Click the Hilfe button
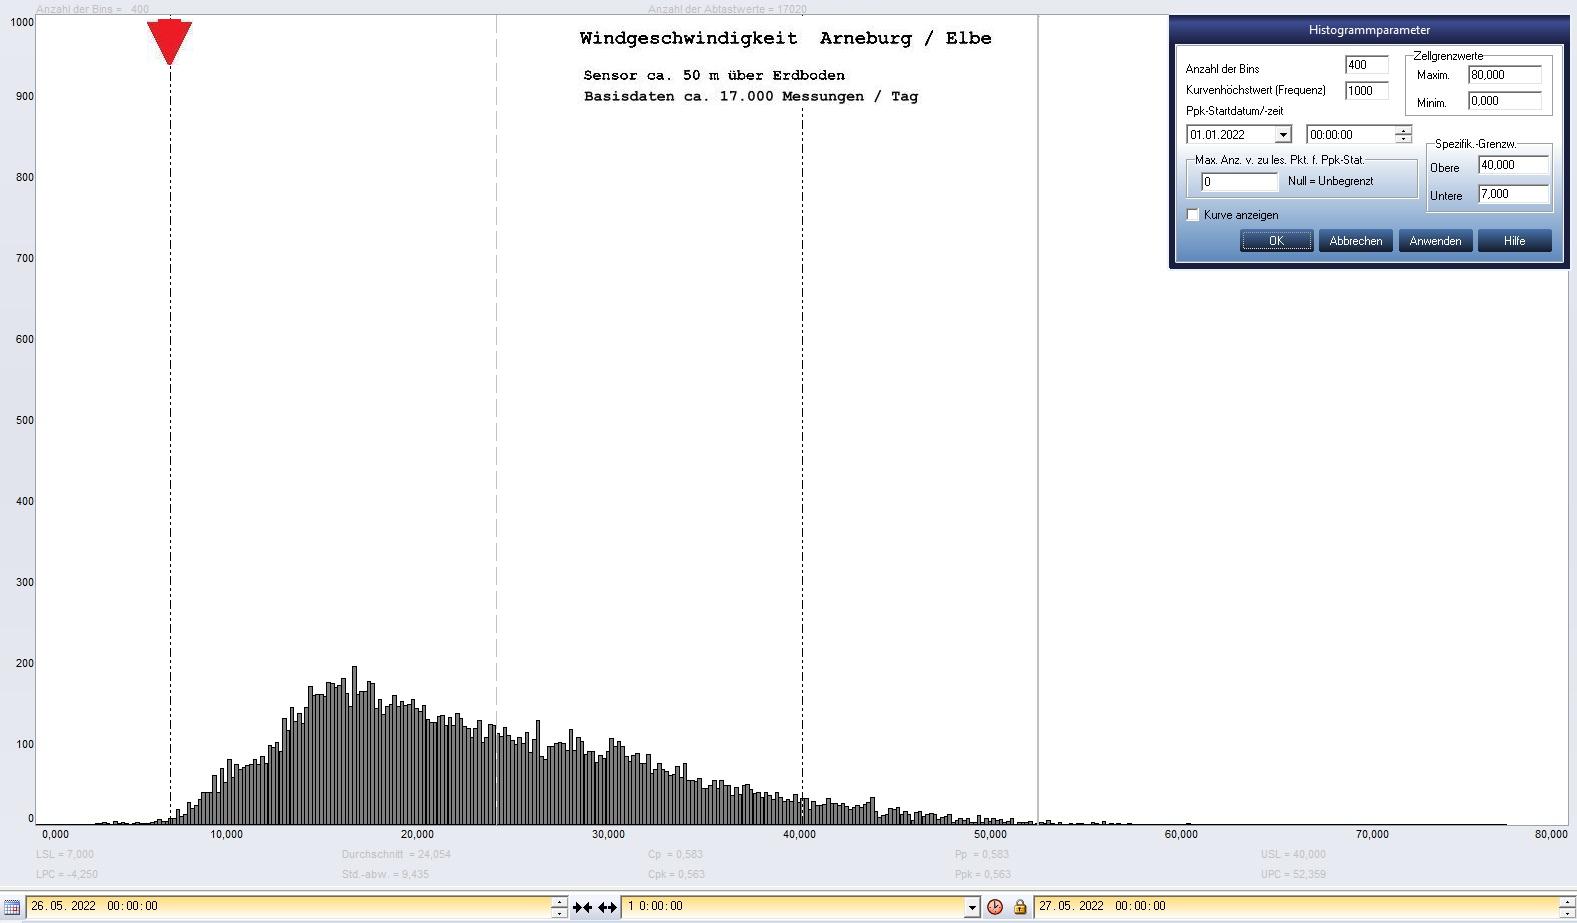Image resolution: width=1577 pixels, height=923 pixels. coord(1515,241)
